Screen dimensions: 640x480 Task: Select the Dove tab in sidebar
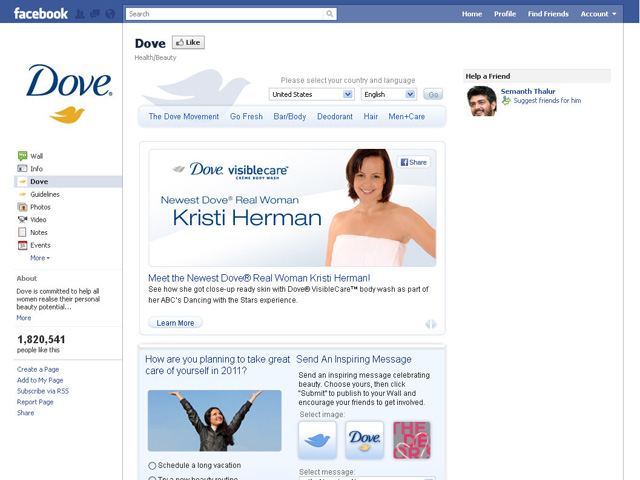click(x=68, y=182)
